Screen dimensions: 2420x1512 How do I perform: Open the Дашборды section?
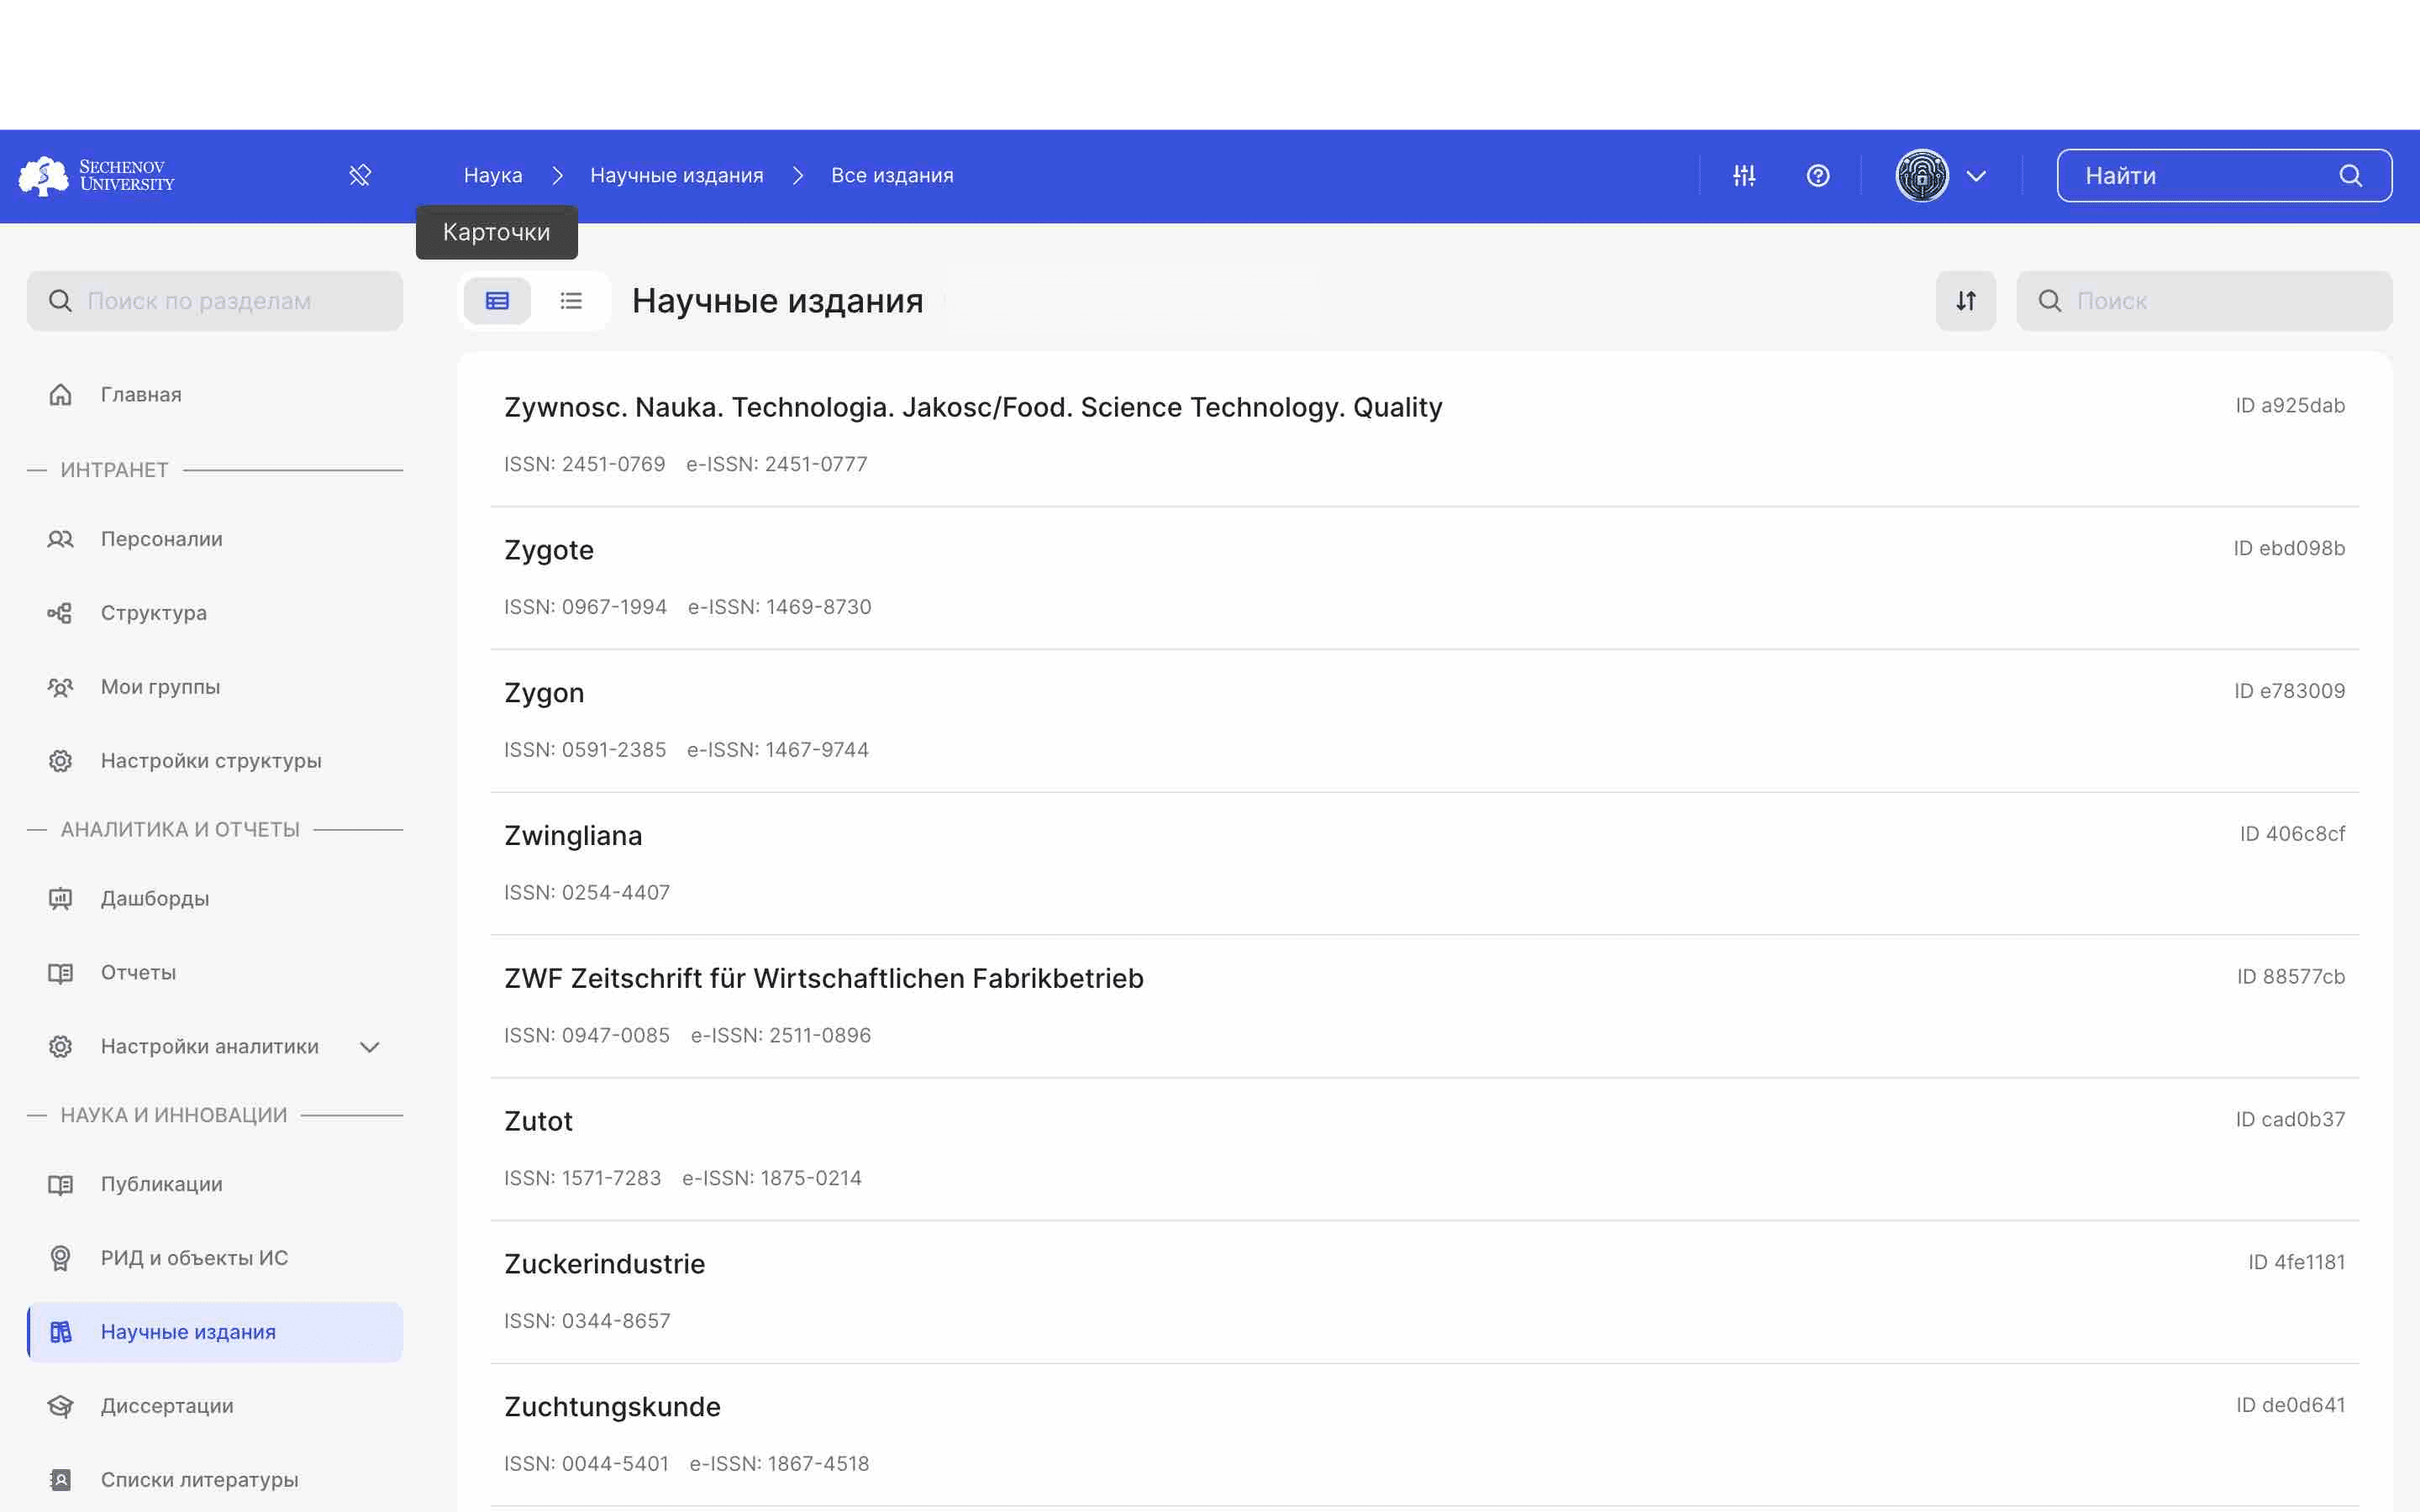[x=215, y=899]
